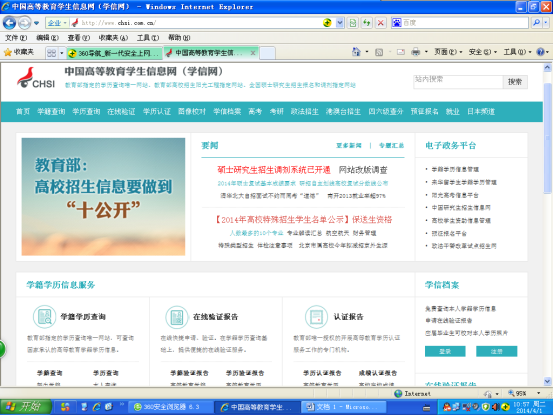Click the Home page icon
Screen dimensions: 553x415
[356, 52]
